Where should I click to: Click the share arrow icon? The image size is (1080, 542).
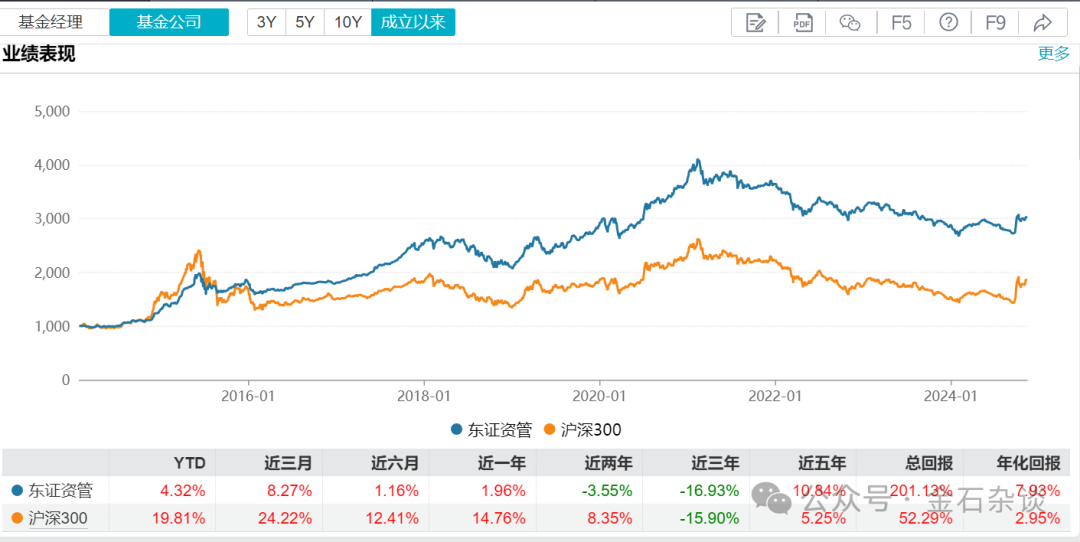click(1042, 22)
